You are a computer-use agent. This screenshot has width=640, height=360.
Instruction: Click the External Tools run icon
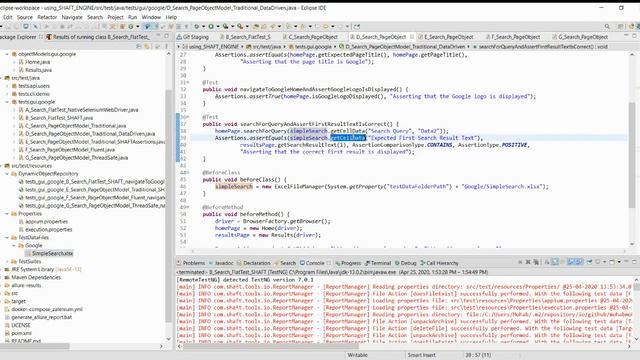(240, 26)
